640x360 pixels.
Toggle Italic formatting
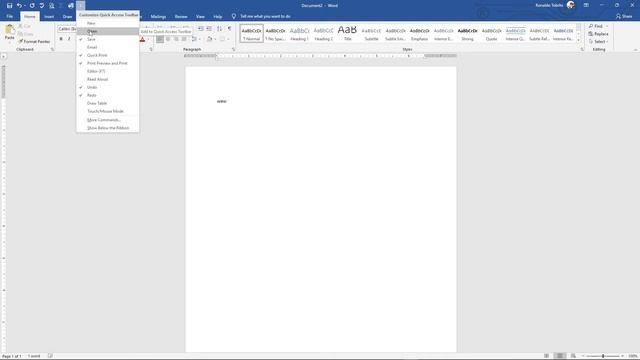(69, 39)
